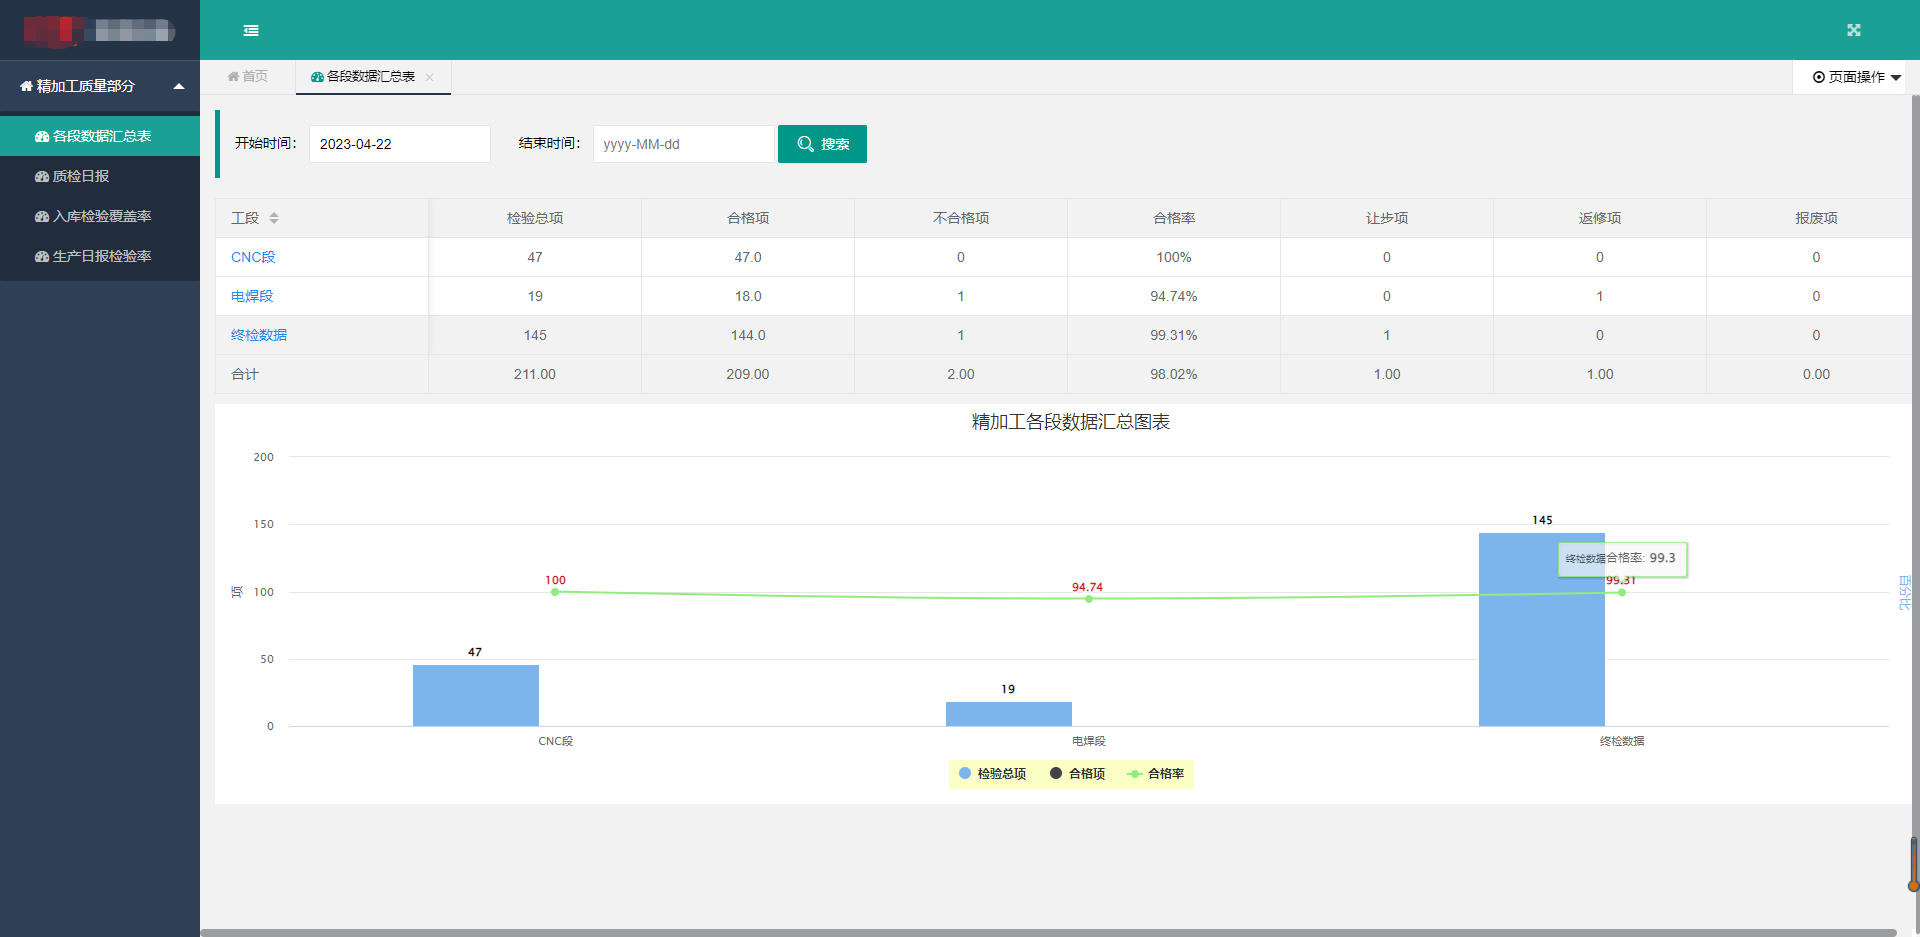Toggle the 合格项 legend item
Viewport: 1920px width, 937px height.
(x=1077, y=774)
